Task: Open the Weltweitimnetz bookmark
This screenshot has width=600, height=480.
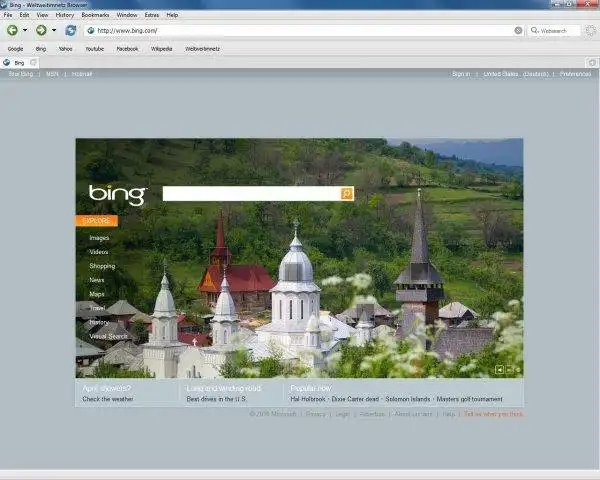Action: (202, 49)
